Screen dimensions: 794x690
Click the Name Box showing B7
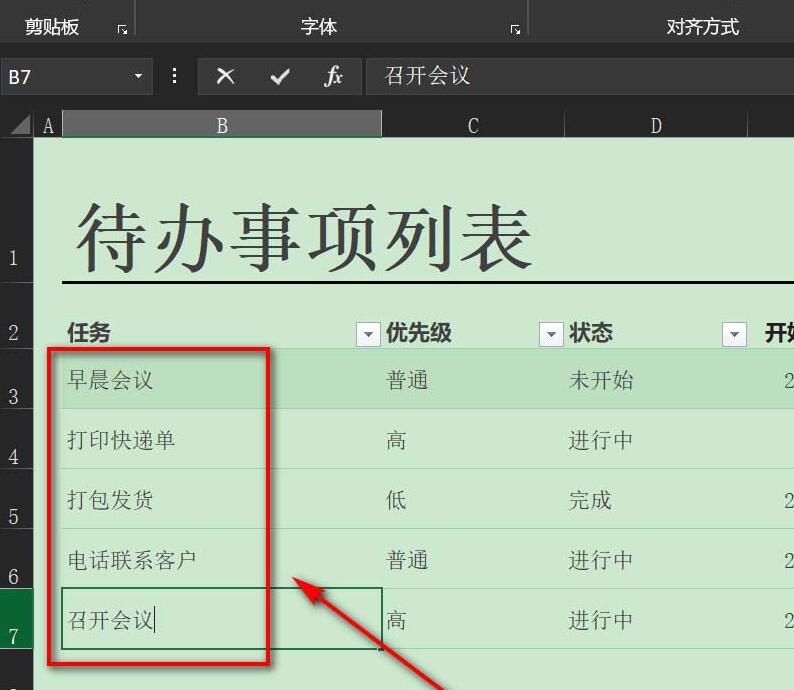(76, 76)
